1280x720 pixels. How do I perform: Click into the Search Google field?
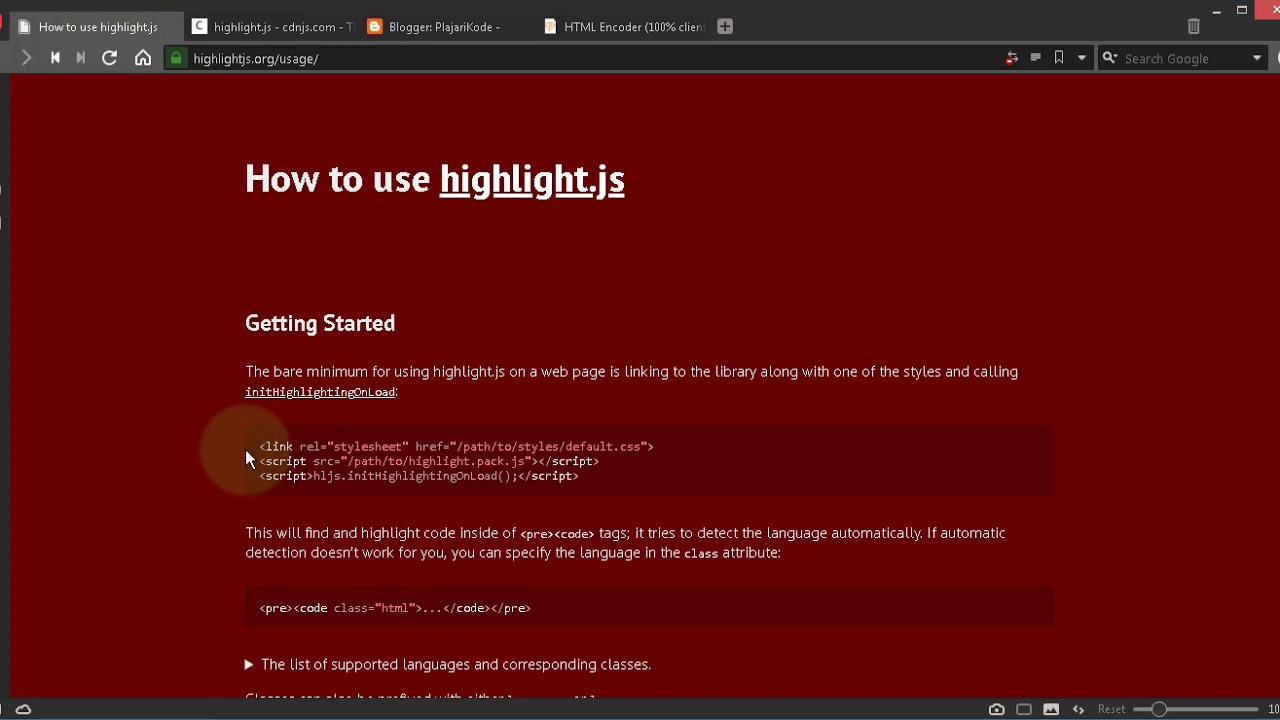[x=1183, y=58]
